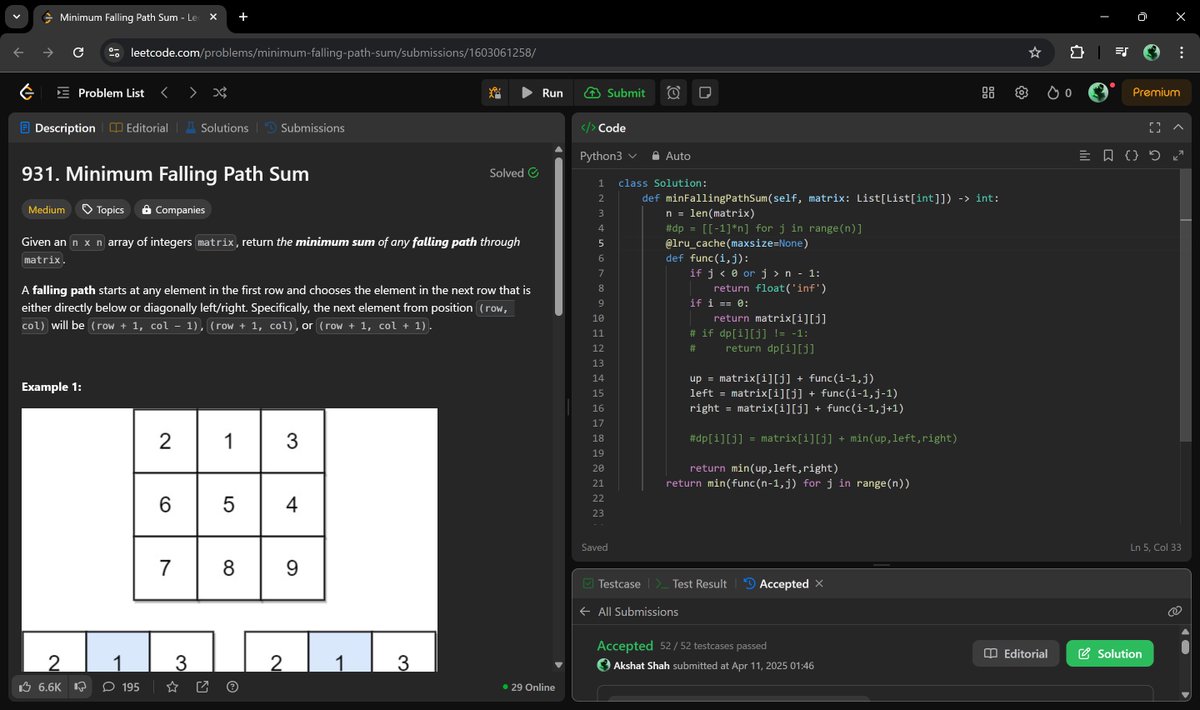Open browser media control icon
Image resolution: width=1200 pixels, height=710 pixels.
[x=1121, y=52]
